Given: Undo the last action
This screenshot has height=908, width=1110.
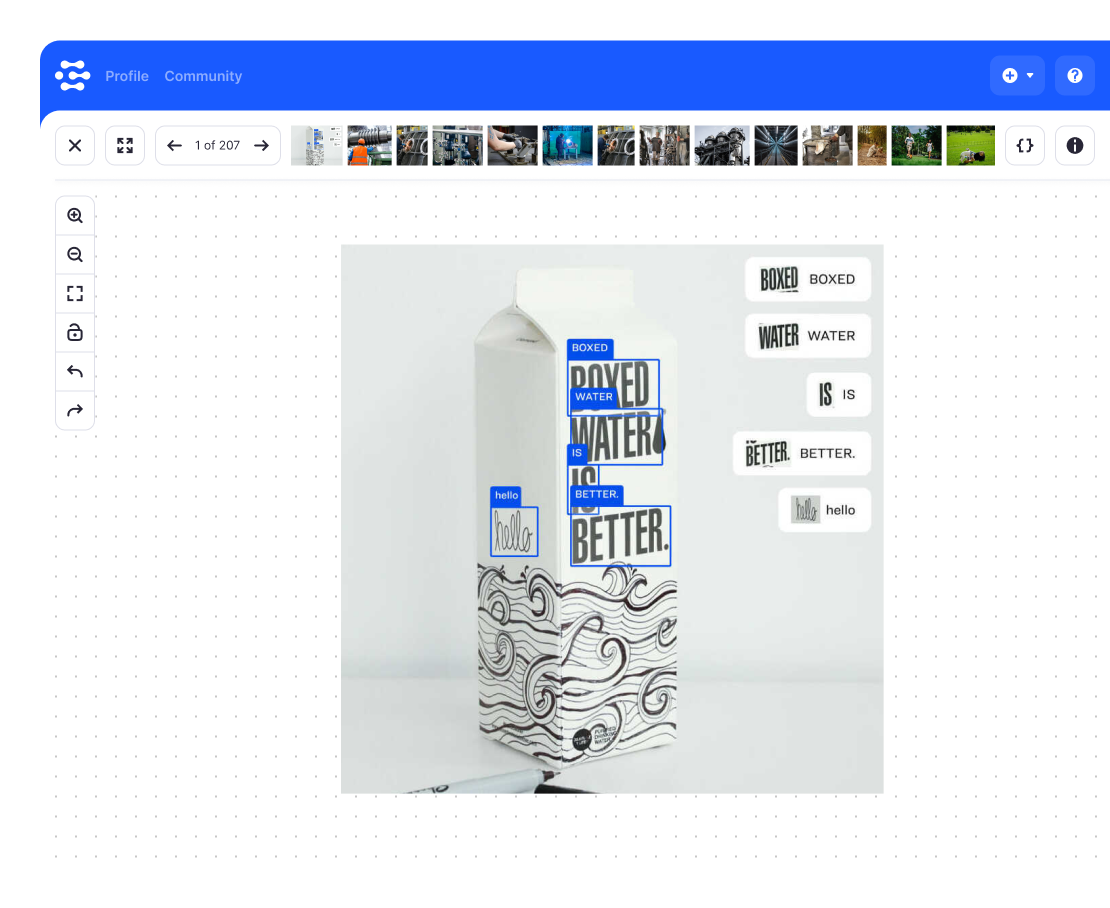Looking at the screenshot, I should tap(75, 372).
